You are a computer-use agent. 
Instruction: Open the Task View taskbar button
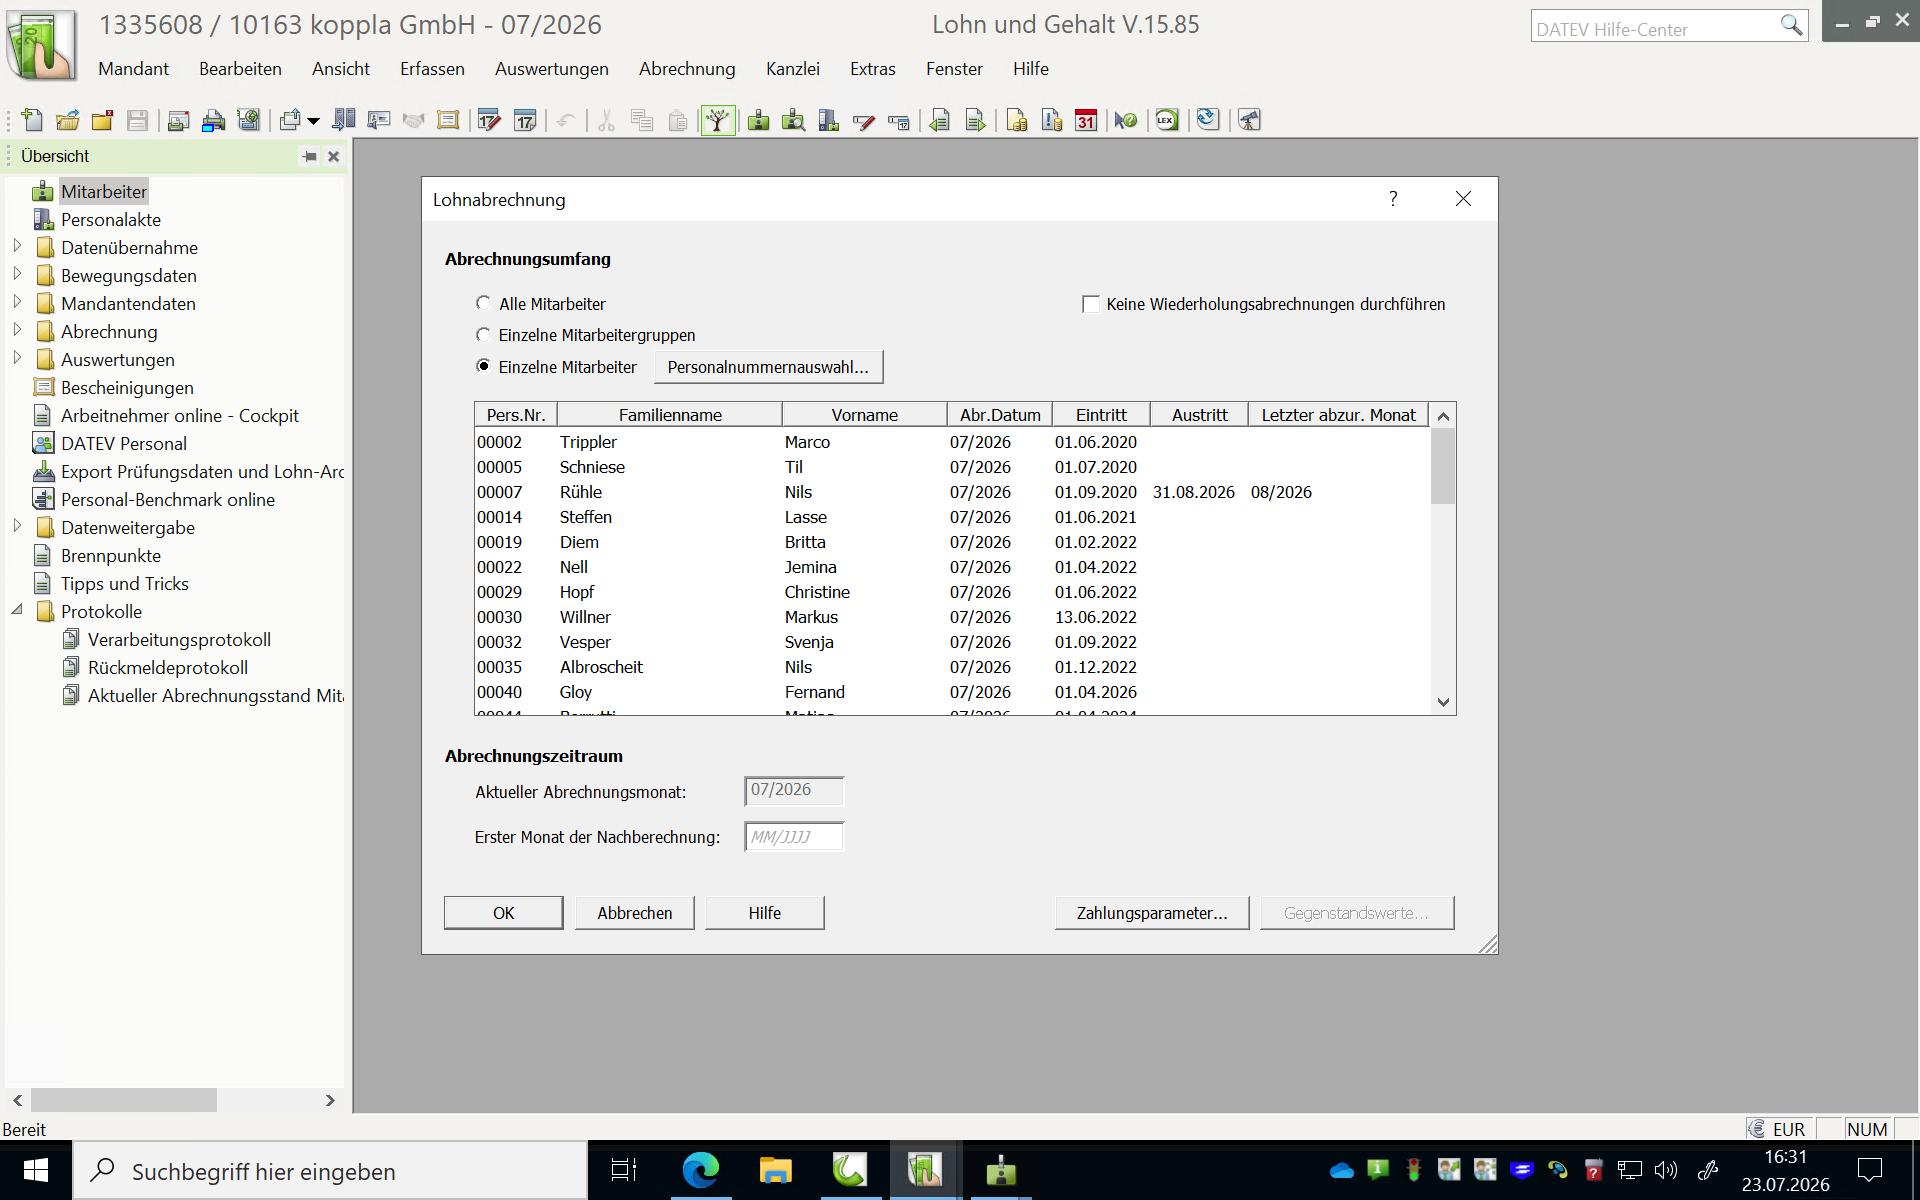coord(624,1170)
